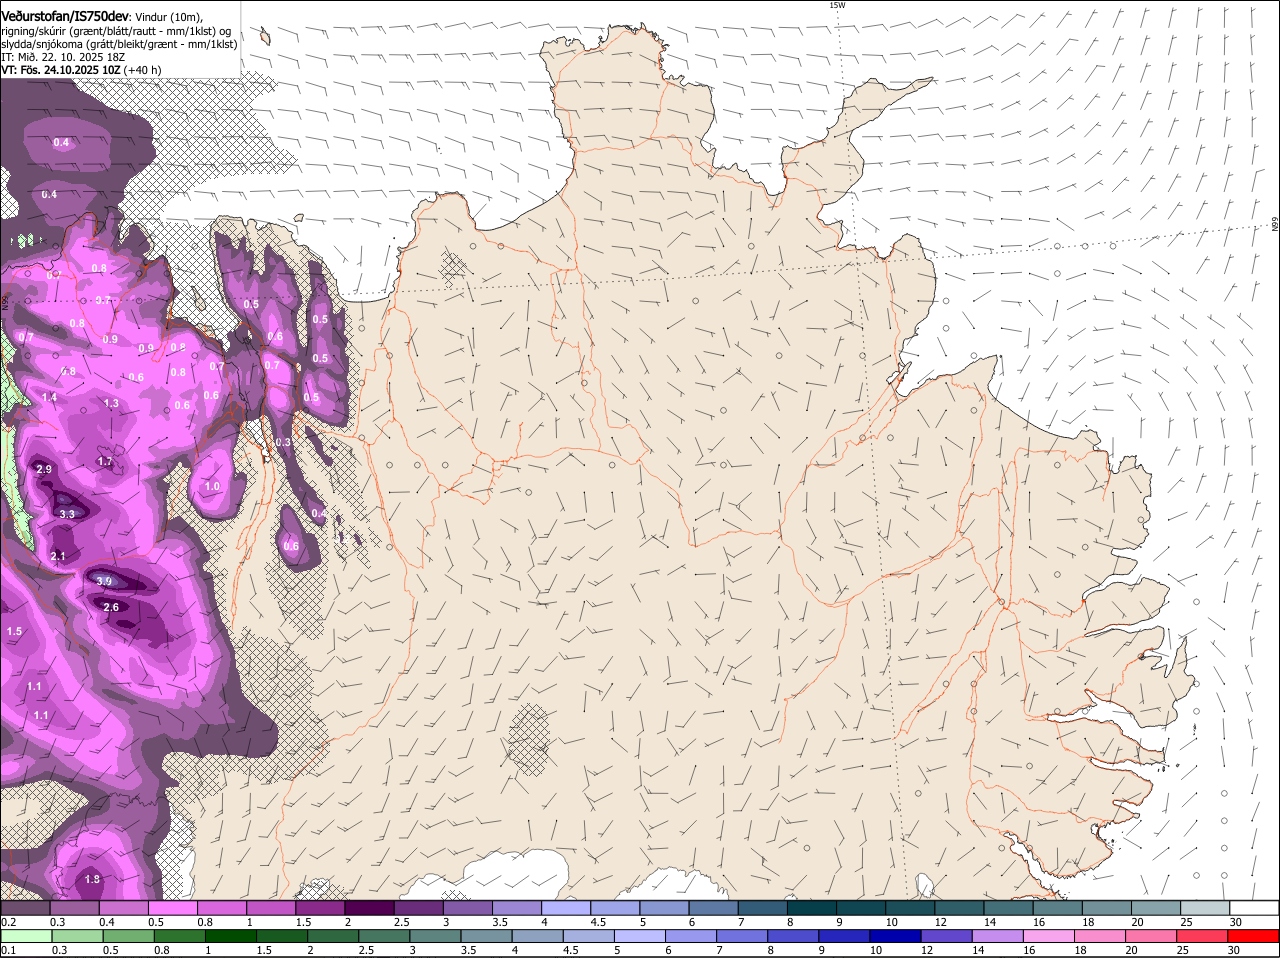Select the dark mauve 0.2–0.3 swatch, upper legend
1280x958 pixels.
tap(25, 908)
